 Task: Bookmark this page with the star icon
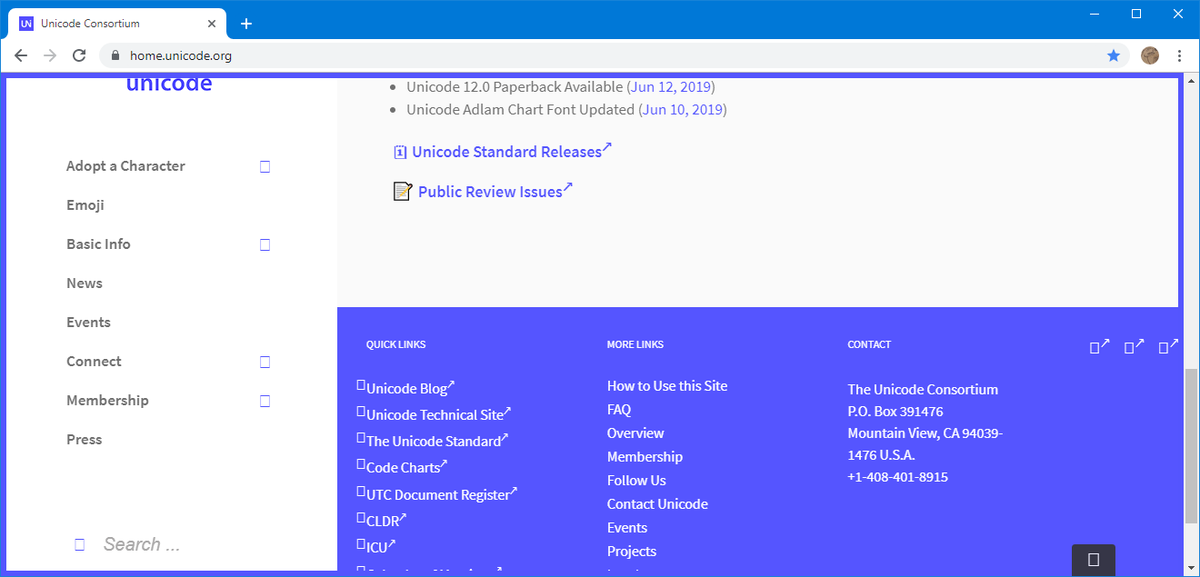pos(1114,56)
